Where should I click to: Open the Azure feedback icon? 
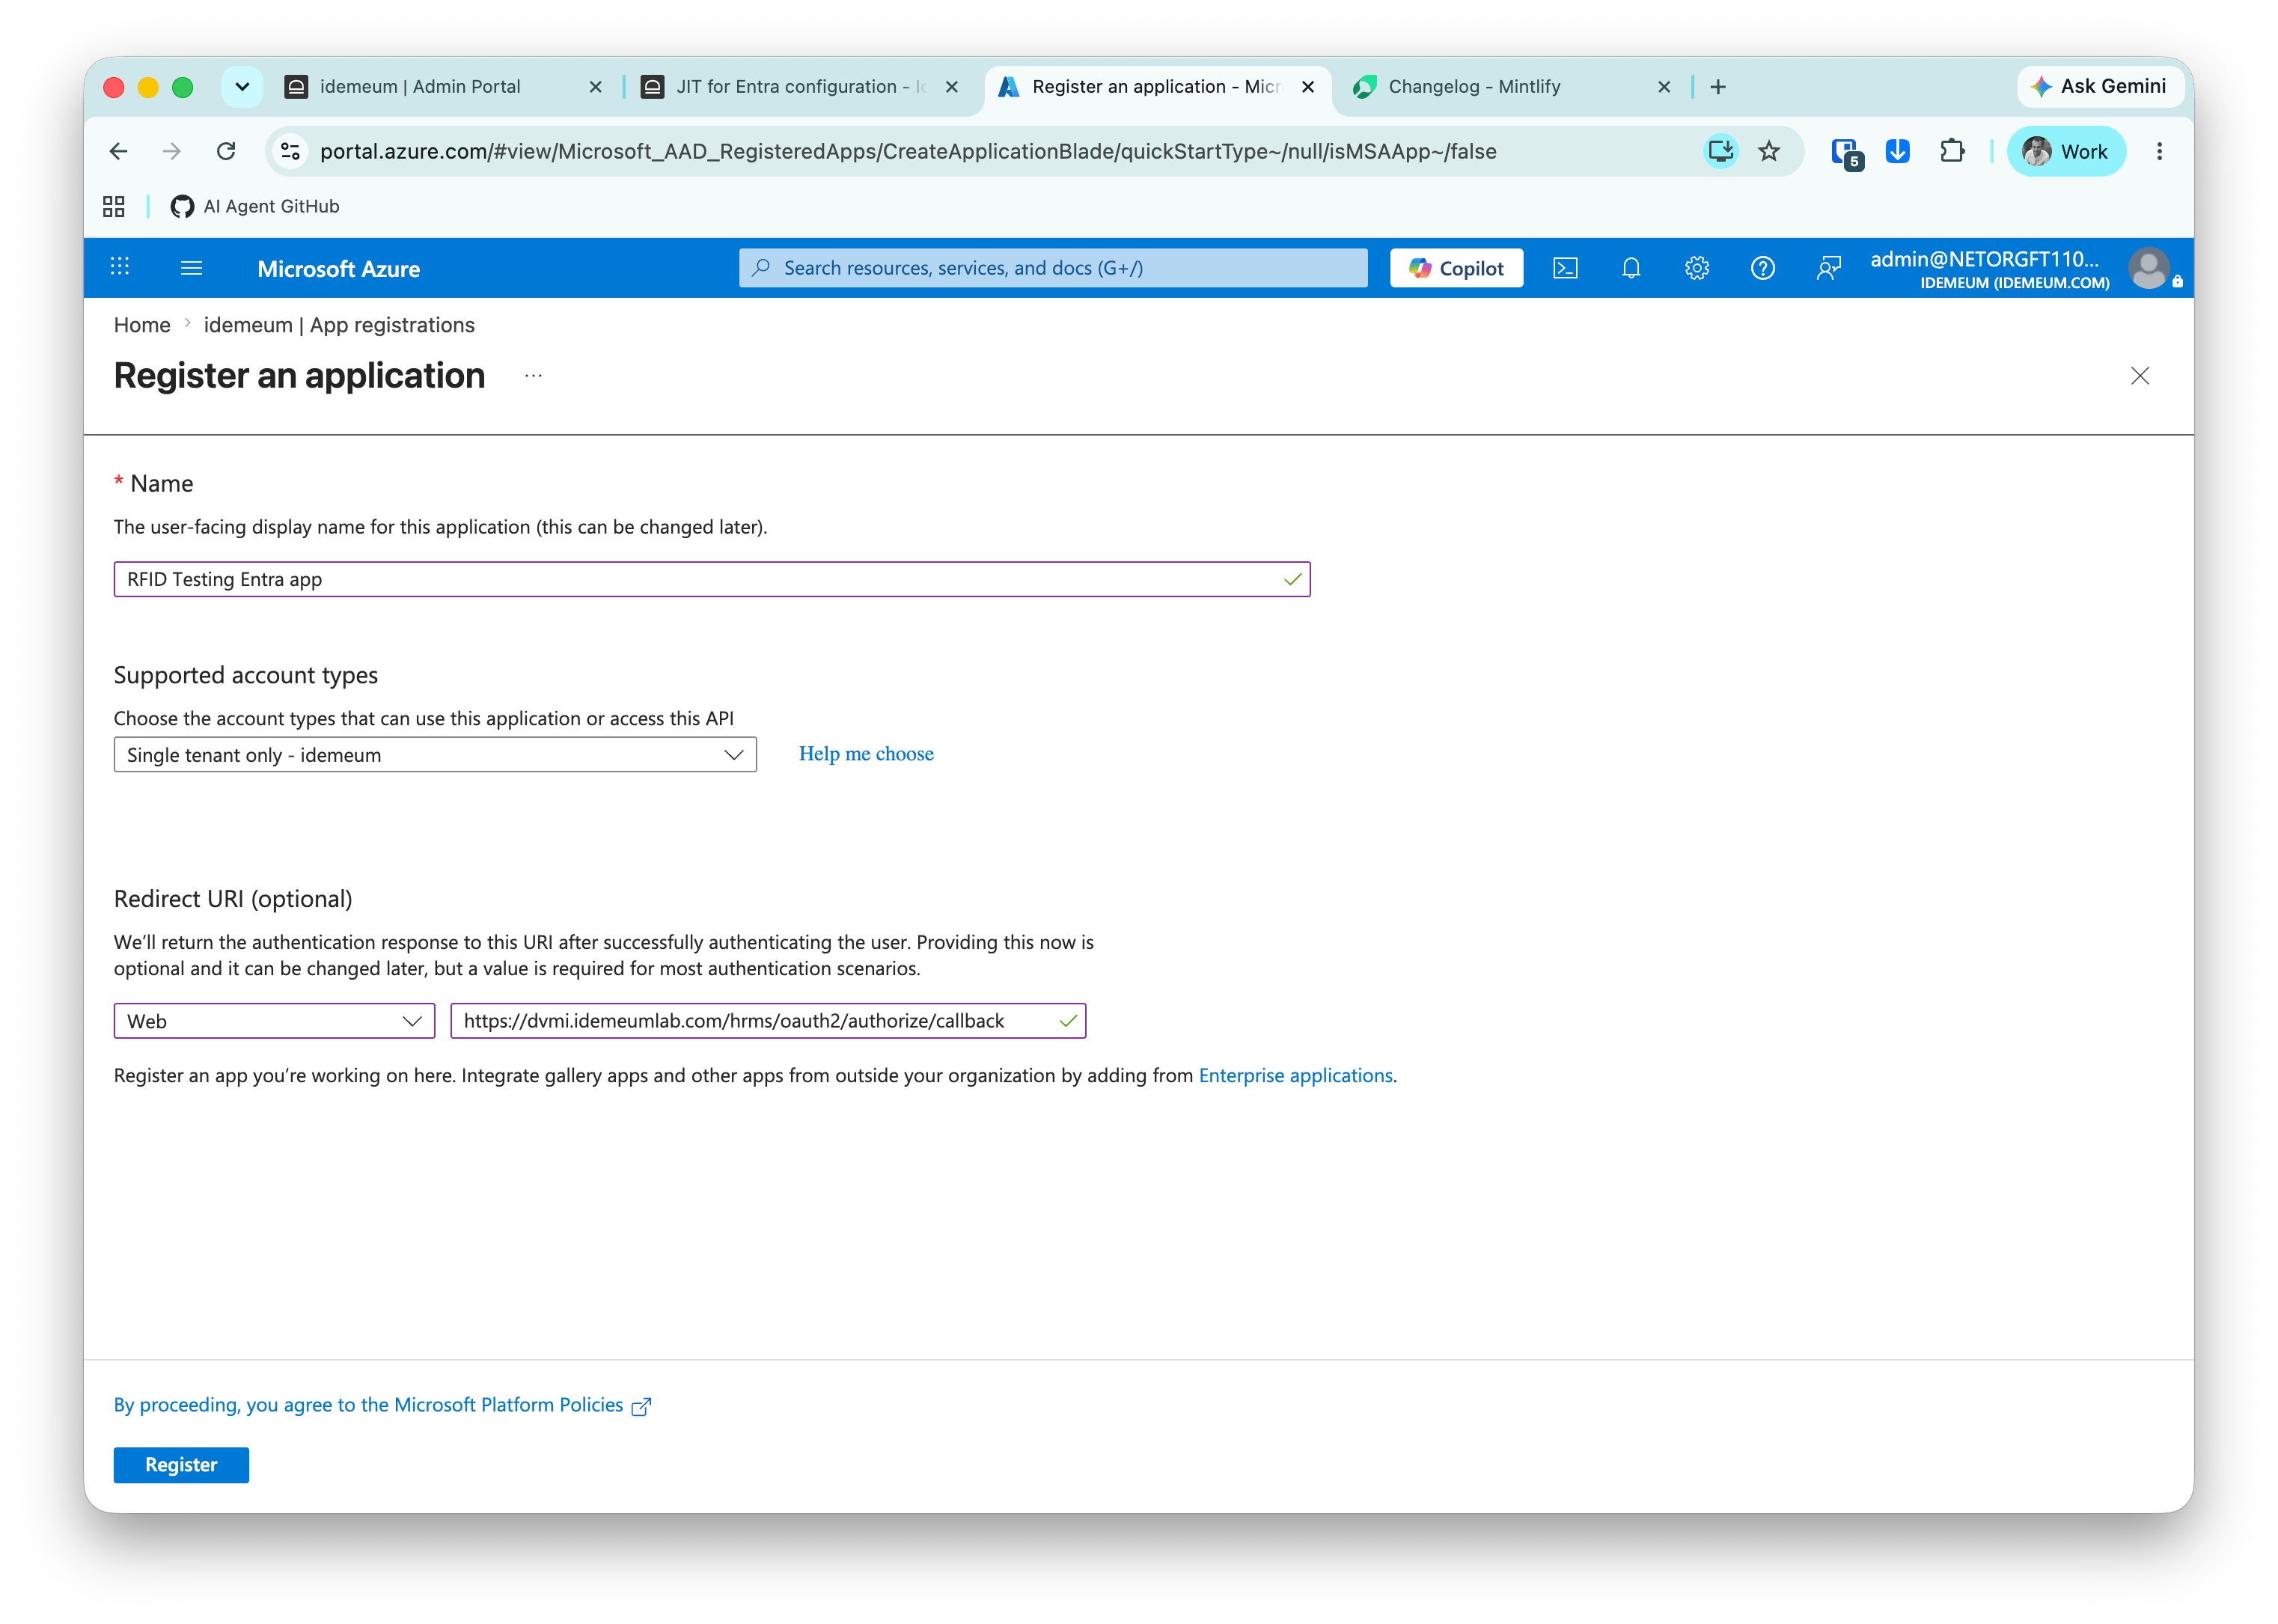click(x=1828, y=268)
